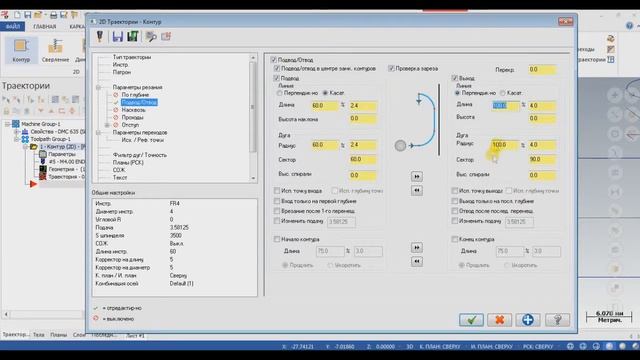The width and height of the screenshot is (640, 360).
Task: Enable the Конец контура checkbox
Action: point(454,239)
